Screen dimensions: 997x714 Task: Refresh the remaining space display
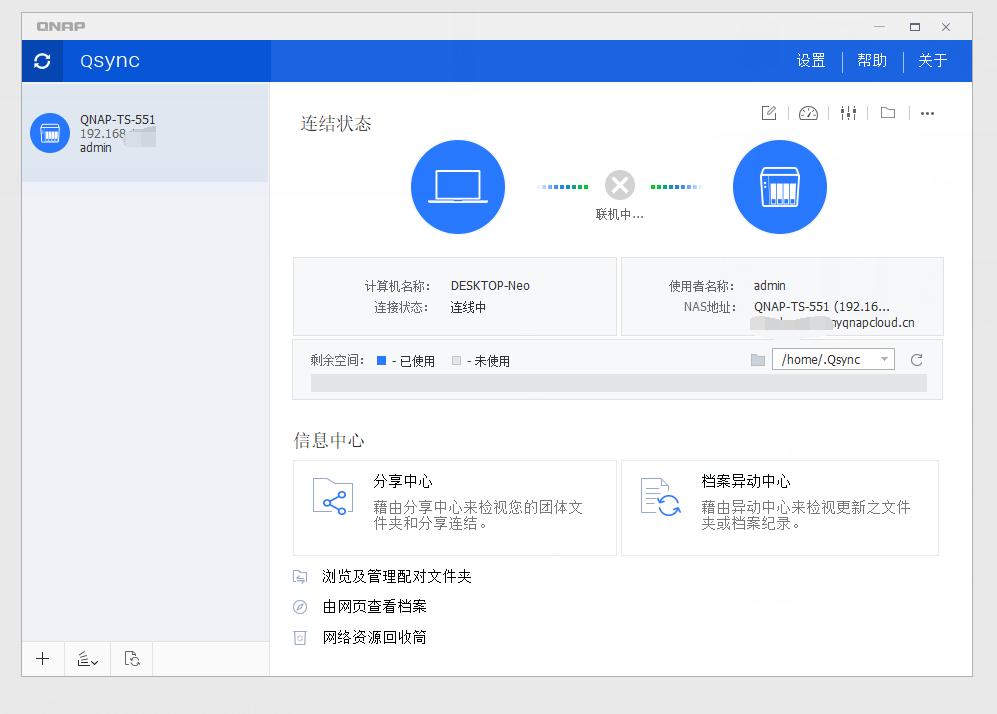[916, 359]
